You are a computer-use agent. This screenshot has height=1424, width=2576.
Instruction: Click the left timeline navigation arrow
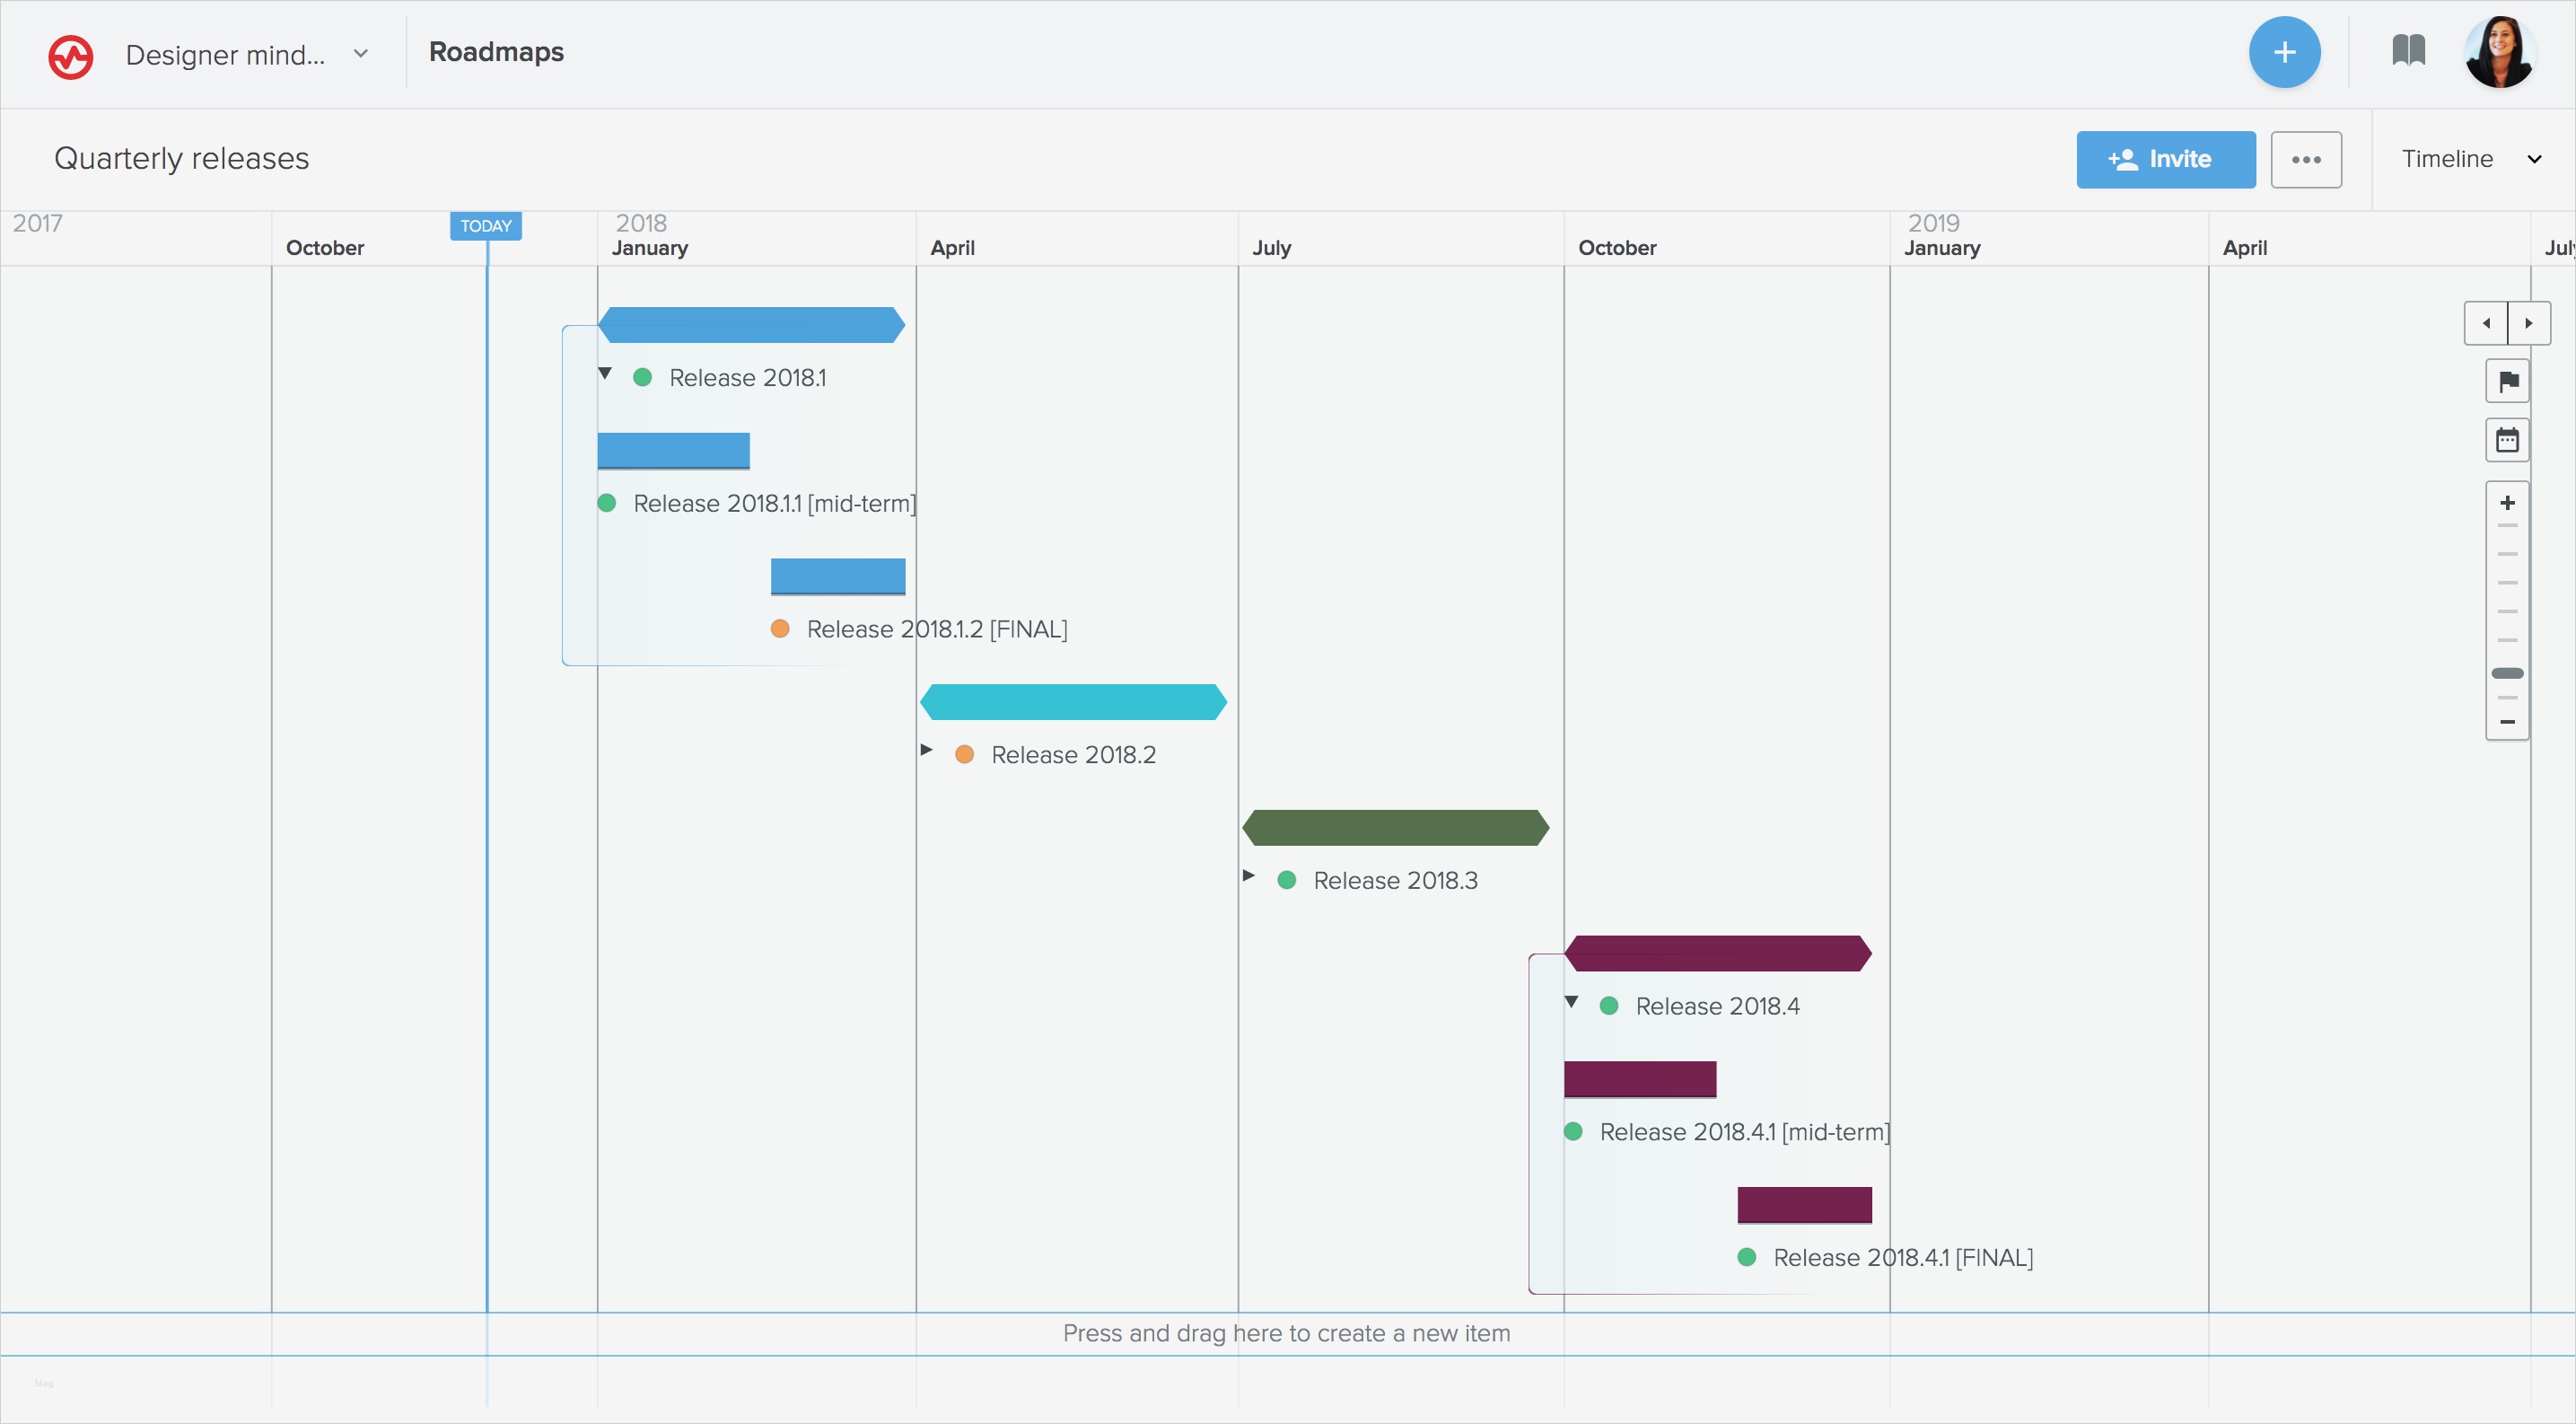(x=2487, y=323)
